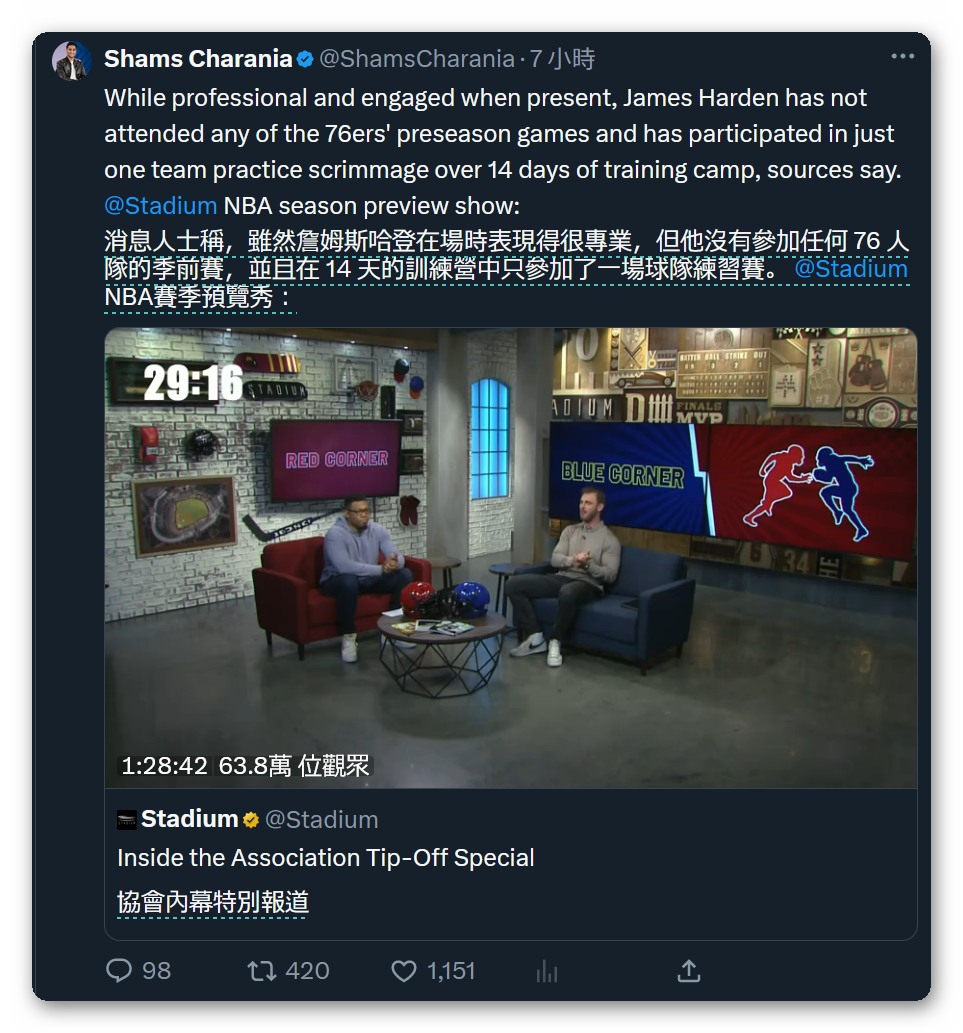Click the Stadium logo avatar in quoted tweet
This screenshot has height=1033, width=963.
click(x=126, y=820)
